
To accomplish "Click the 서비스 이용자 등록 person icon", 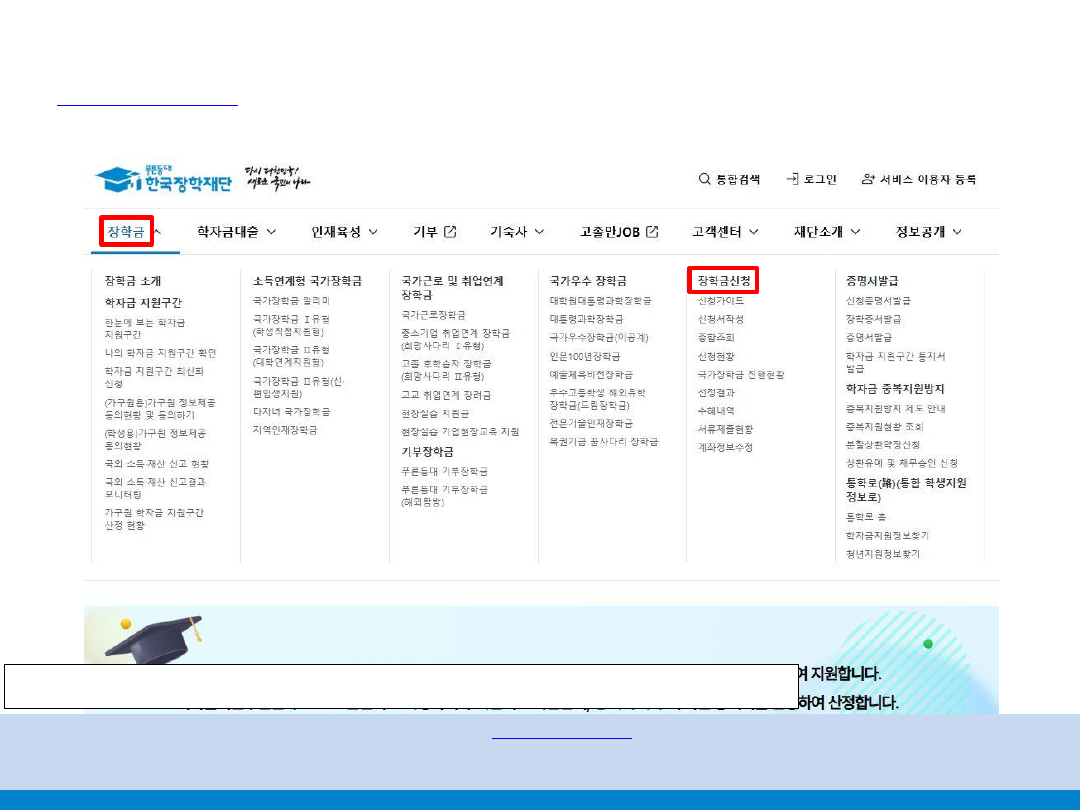I will [x=868, y=179].
